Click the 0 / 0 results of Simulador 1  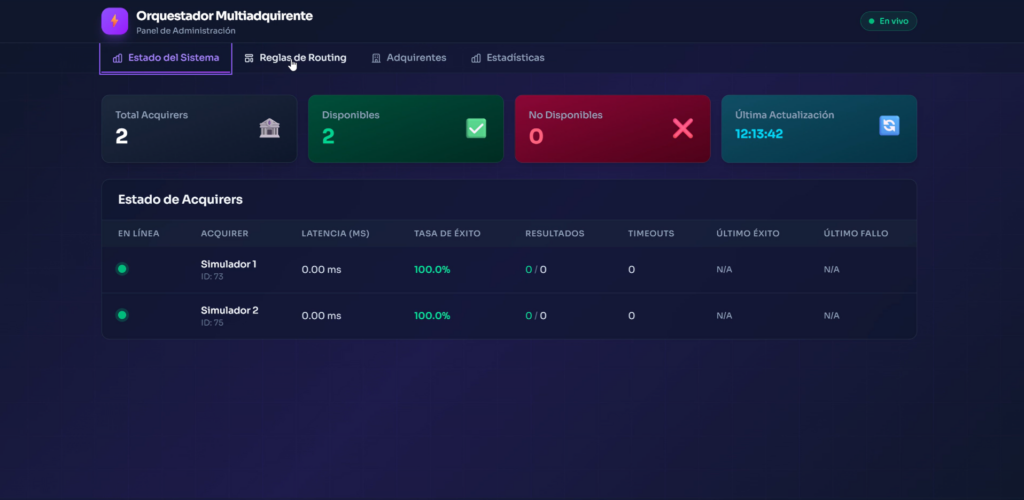coord(536,270)
